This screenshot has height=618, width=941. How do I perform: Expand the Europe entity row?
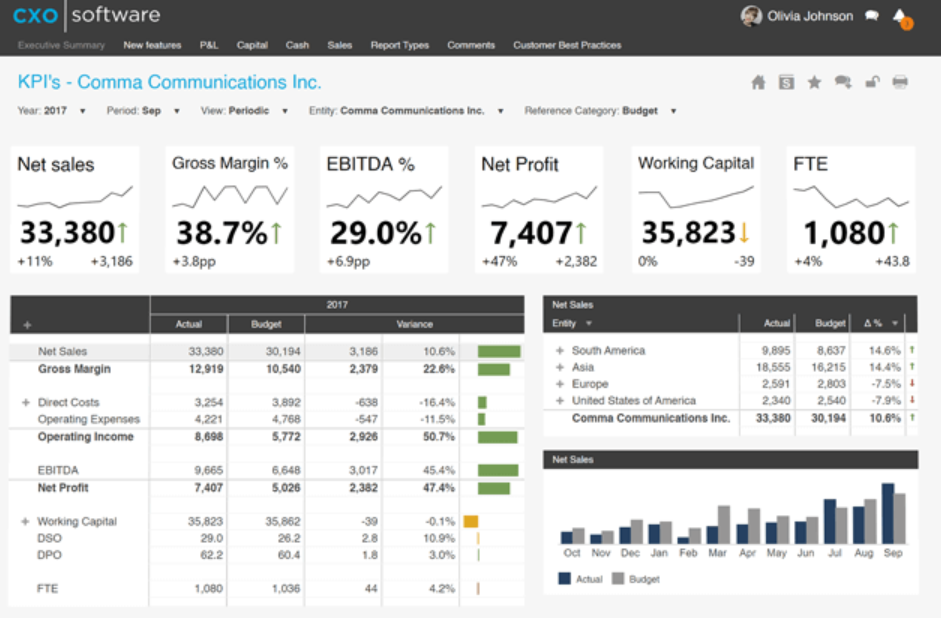click(560, 384)
